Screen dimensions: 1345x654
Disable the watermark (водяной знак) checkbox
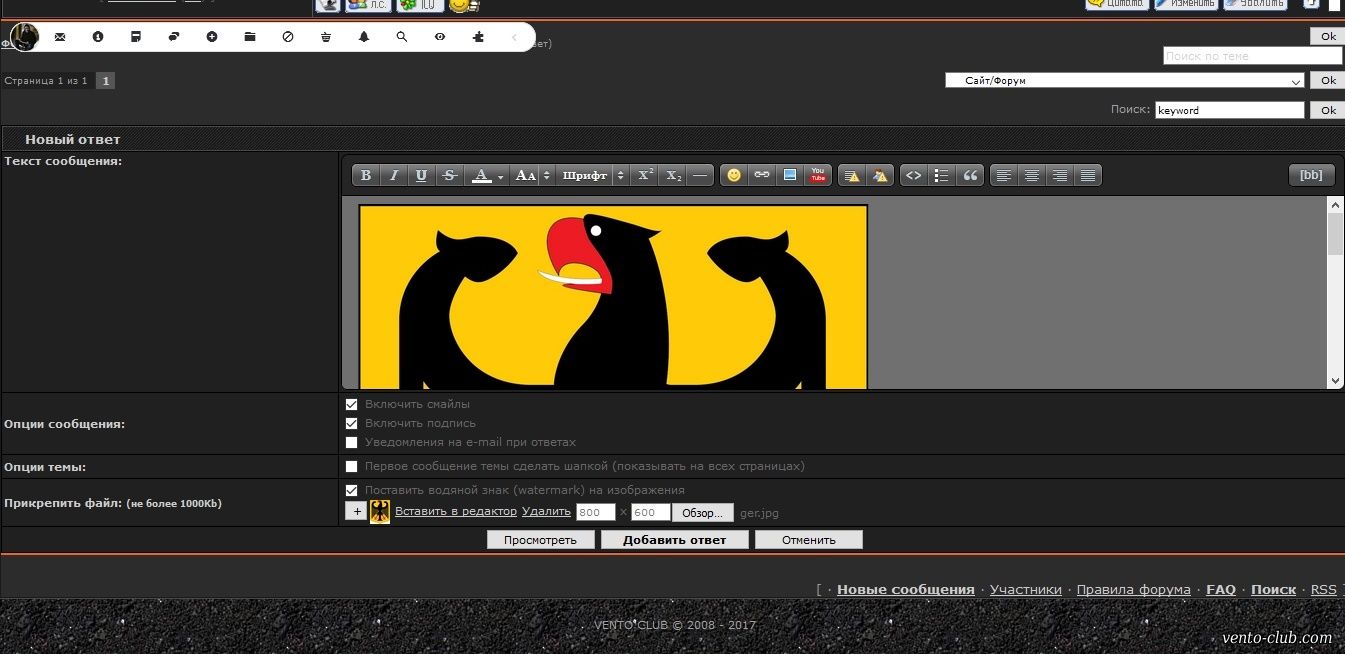coord(351,490)
